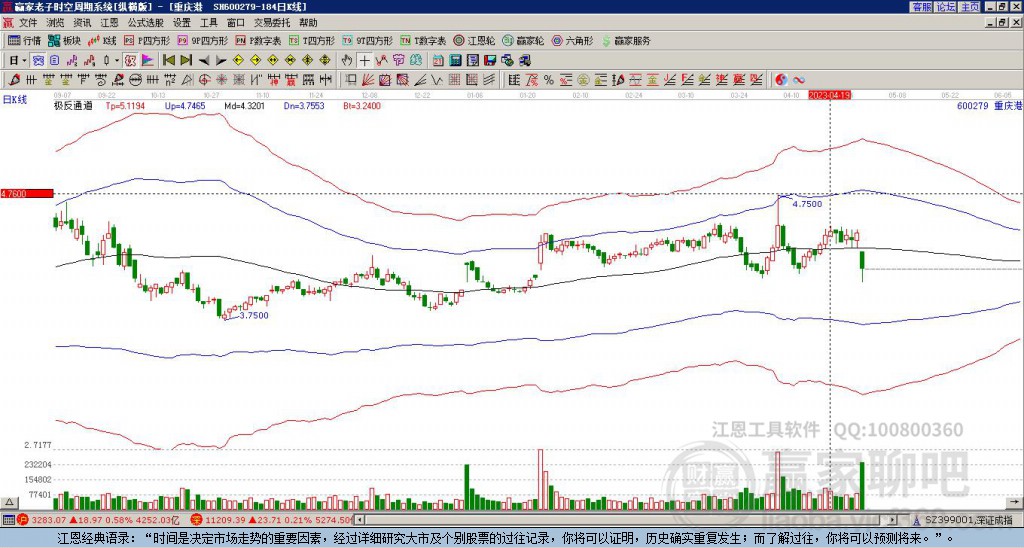Click the colored flag icon
Image resolution: width=1024 pixels, height=548 pixels.
click(148, 60)
